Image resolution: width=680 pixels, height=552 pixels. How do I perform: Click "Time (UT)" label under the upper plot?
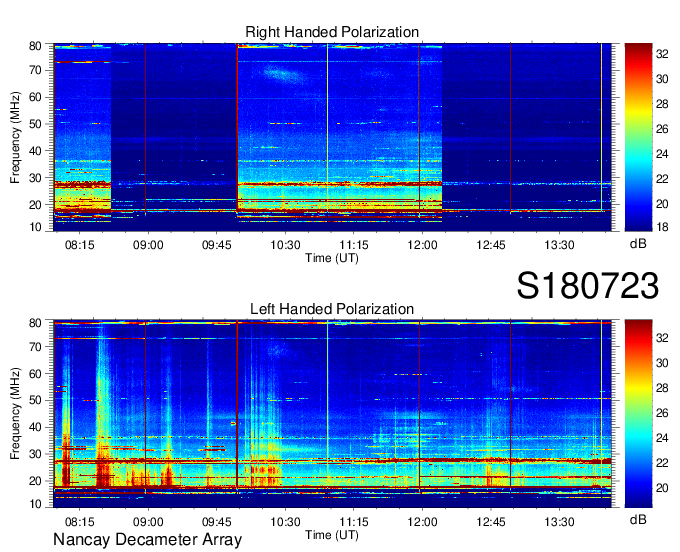pos(332,258)
